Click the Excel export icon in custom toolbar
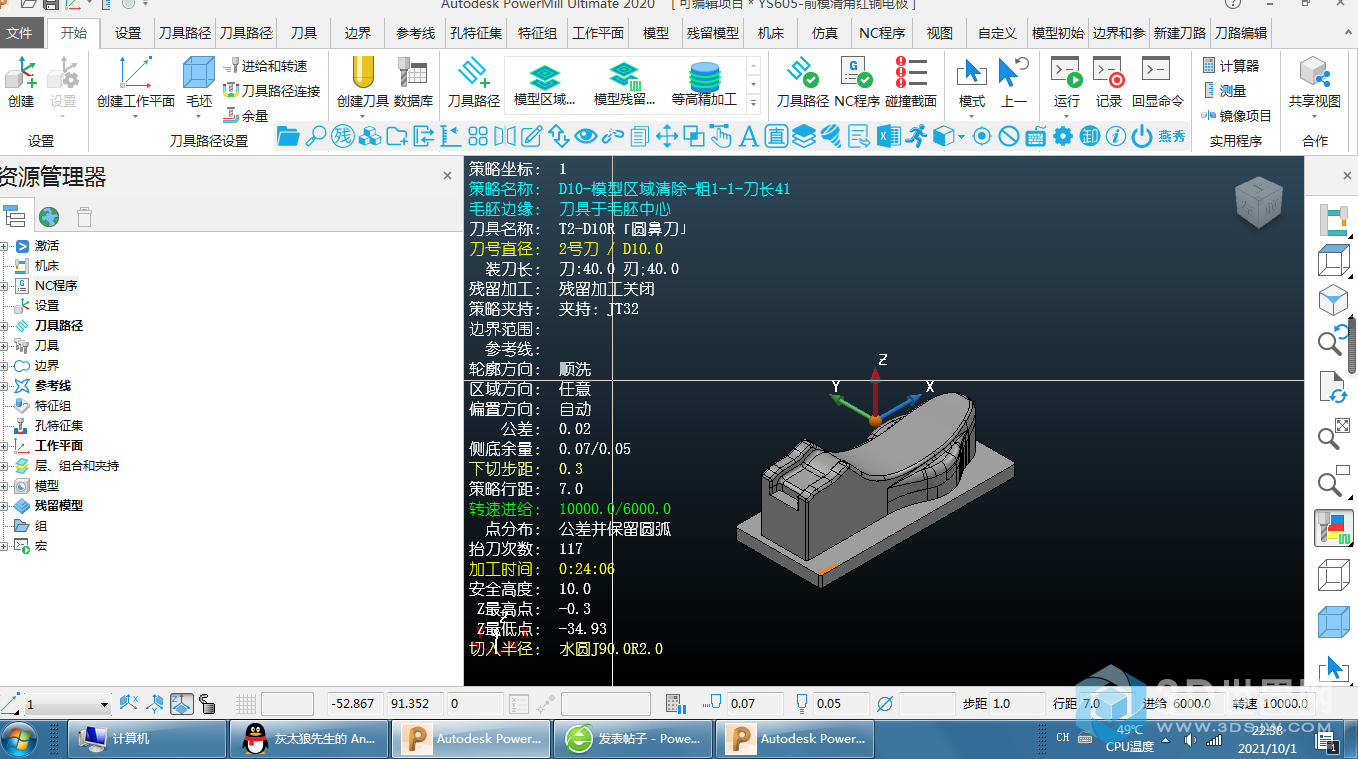This screenshot has height=759, width=1358. coord(890,136)
